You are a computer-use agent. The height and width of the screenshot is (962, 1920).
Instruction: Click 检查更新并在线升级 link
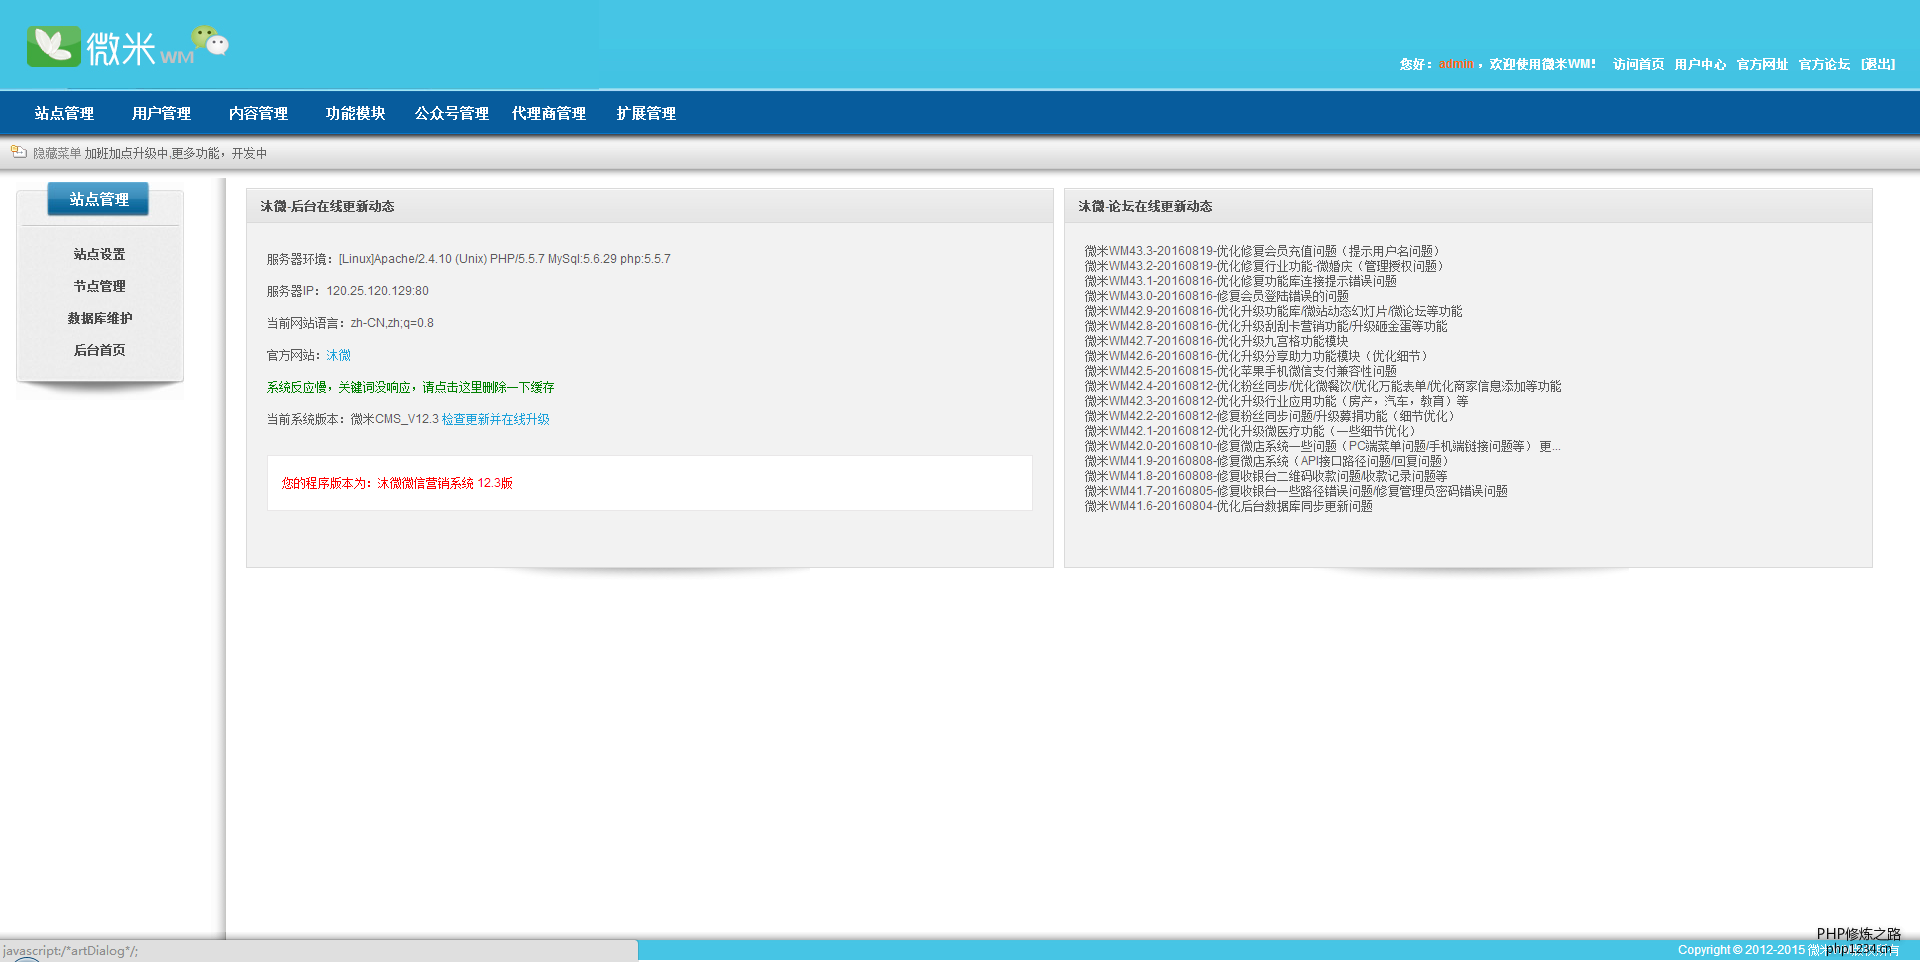click(x=495, y=419)
